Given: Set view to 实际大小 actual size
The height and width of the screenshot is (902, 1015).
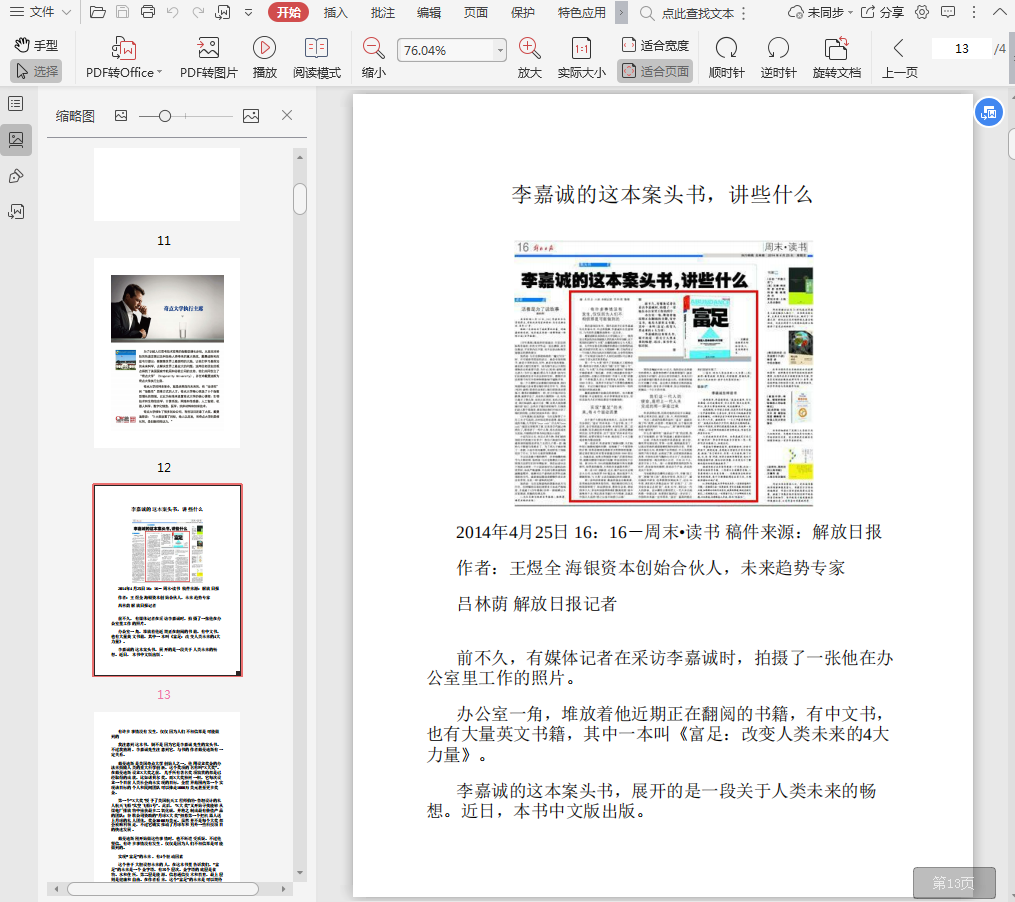Looking at the screenshot, I should pos(581,57).
